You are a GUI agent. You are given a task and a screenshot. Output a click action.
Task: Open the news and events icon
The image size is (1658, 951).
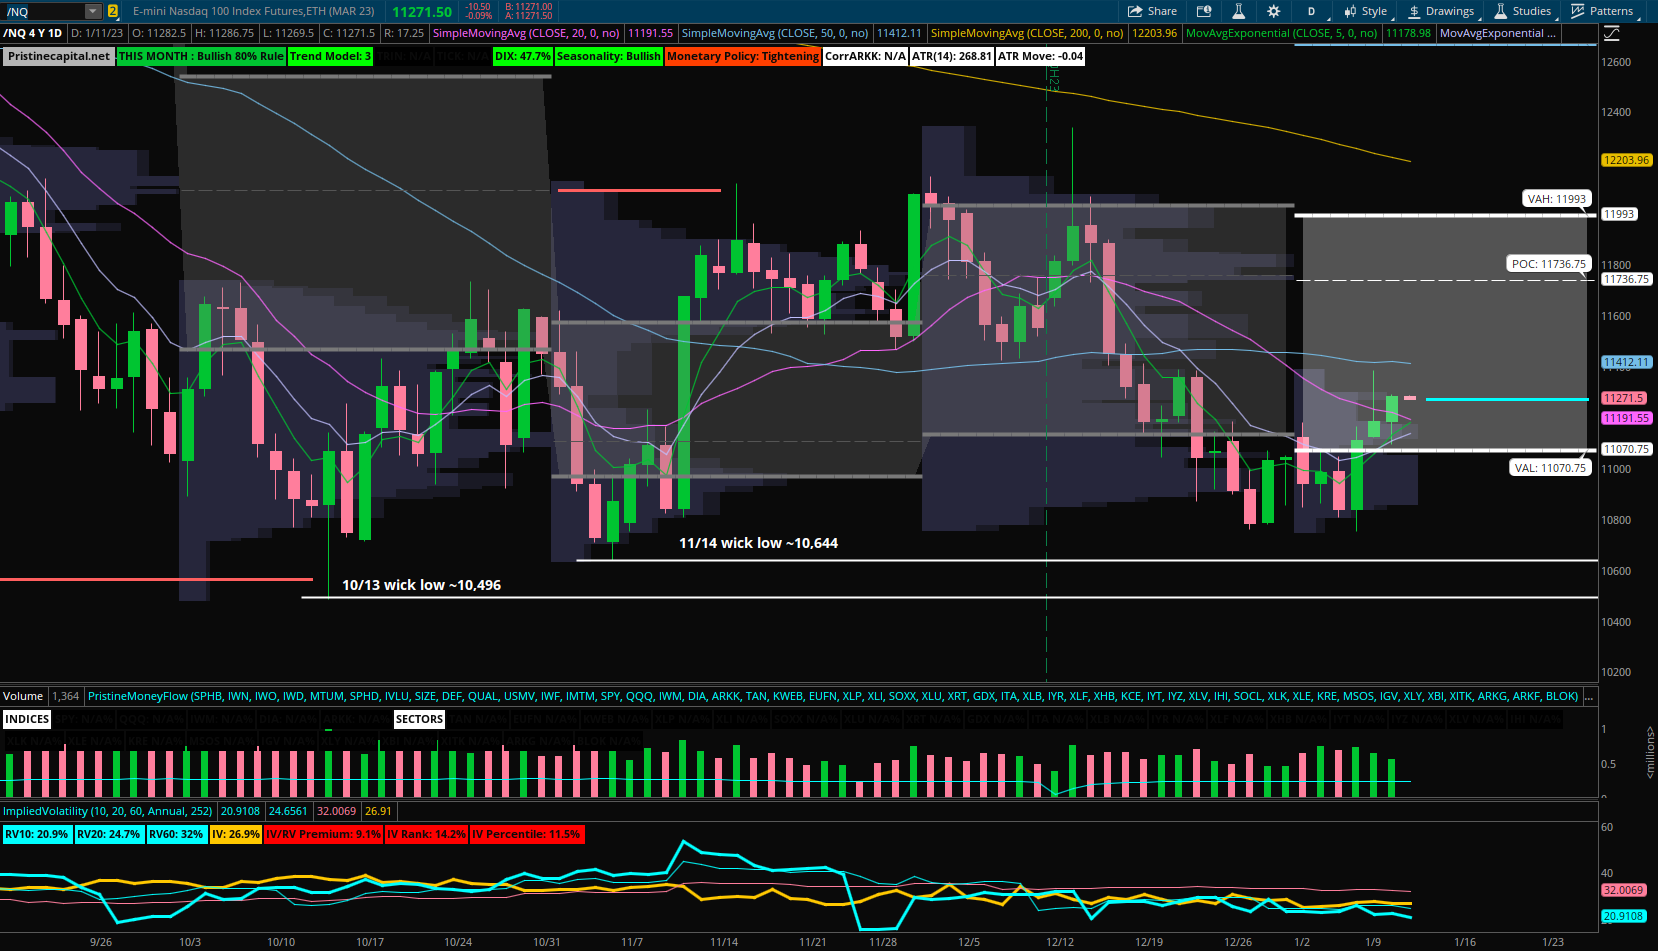[1204, 11]
